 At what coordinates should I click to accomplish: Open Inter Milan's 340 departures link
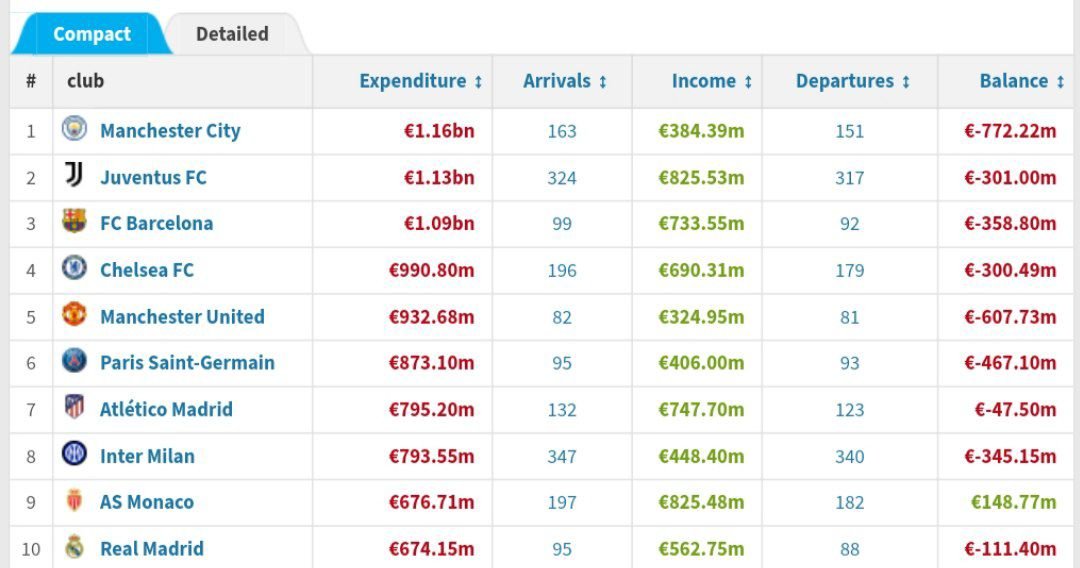850,456
